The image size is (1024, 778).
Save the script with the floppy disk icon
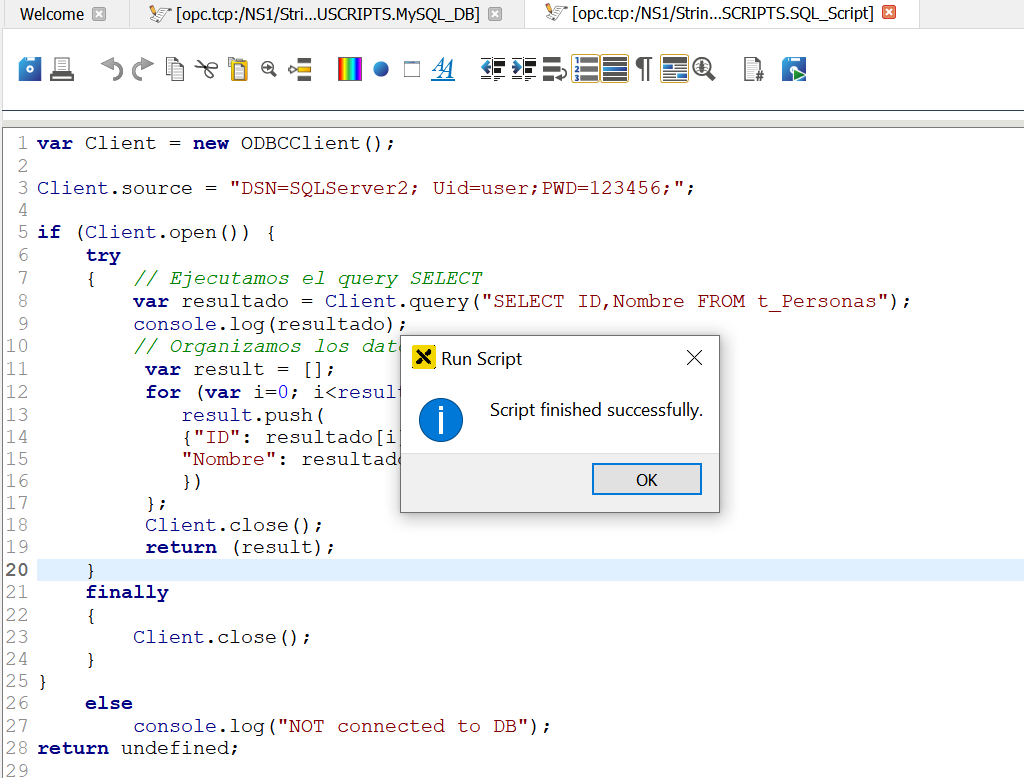pyautogui.click(x=29, y=69)
